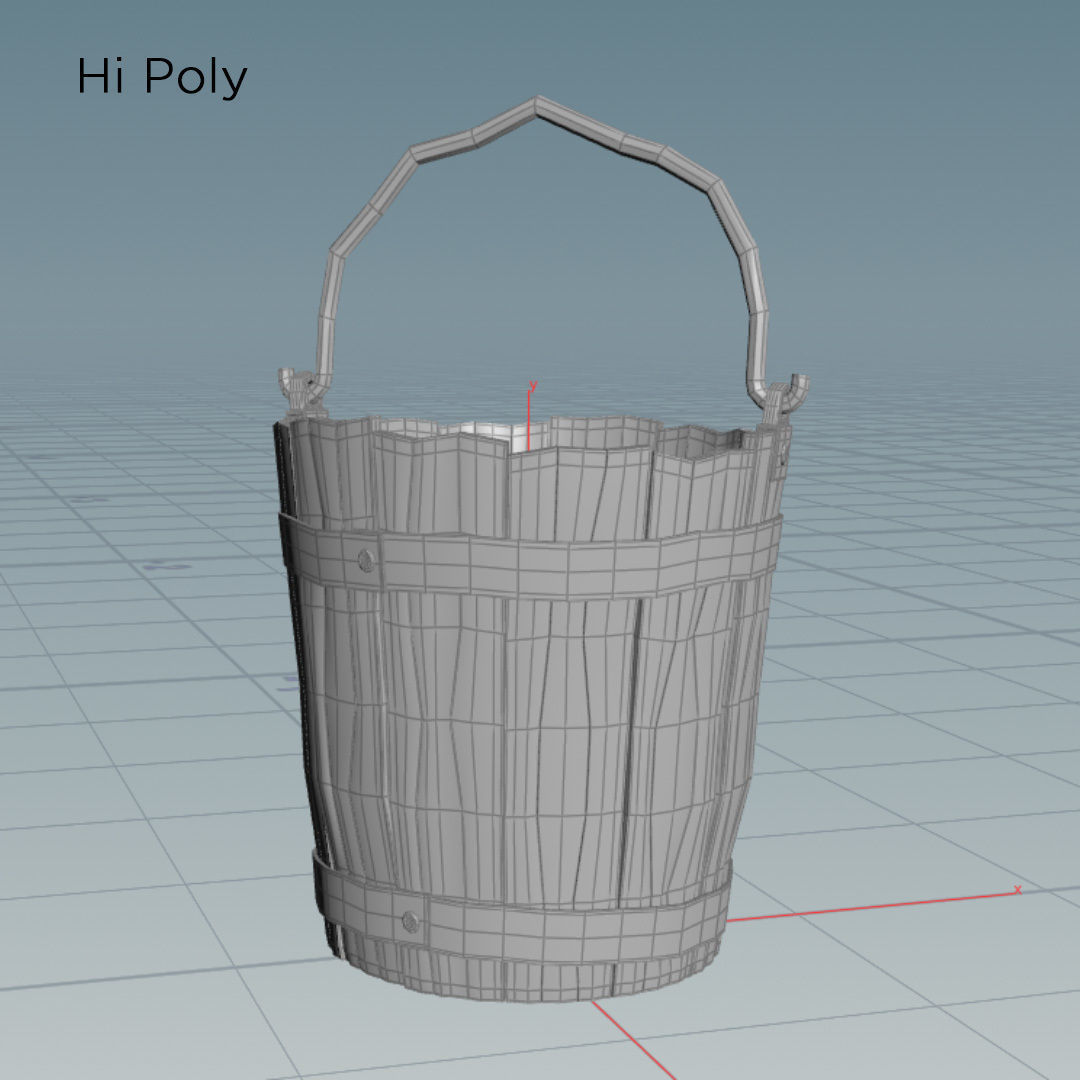
Task: Click the red "x" axis label
Action: [1017, 890]
